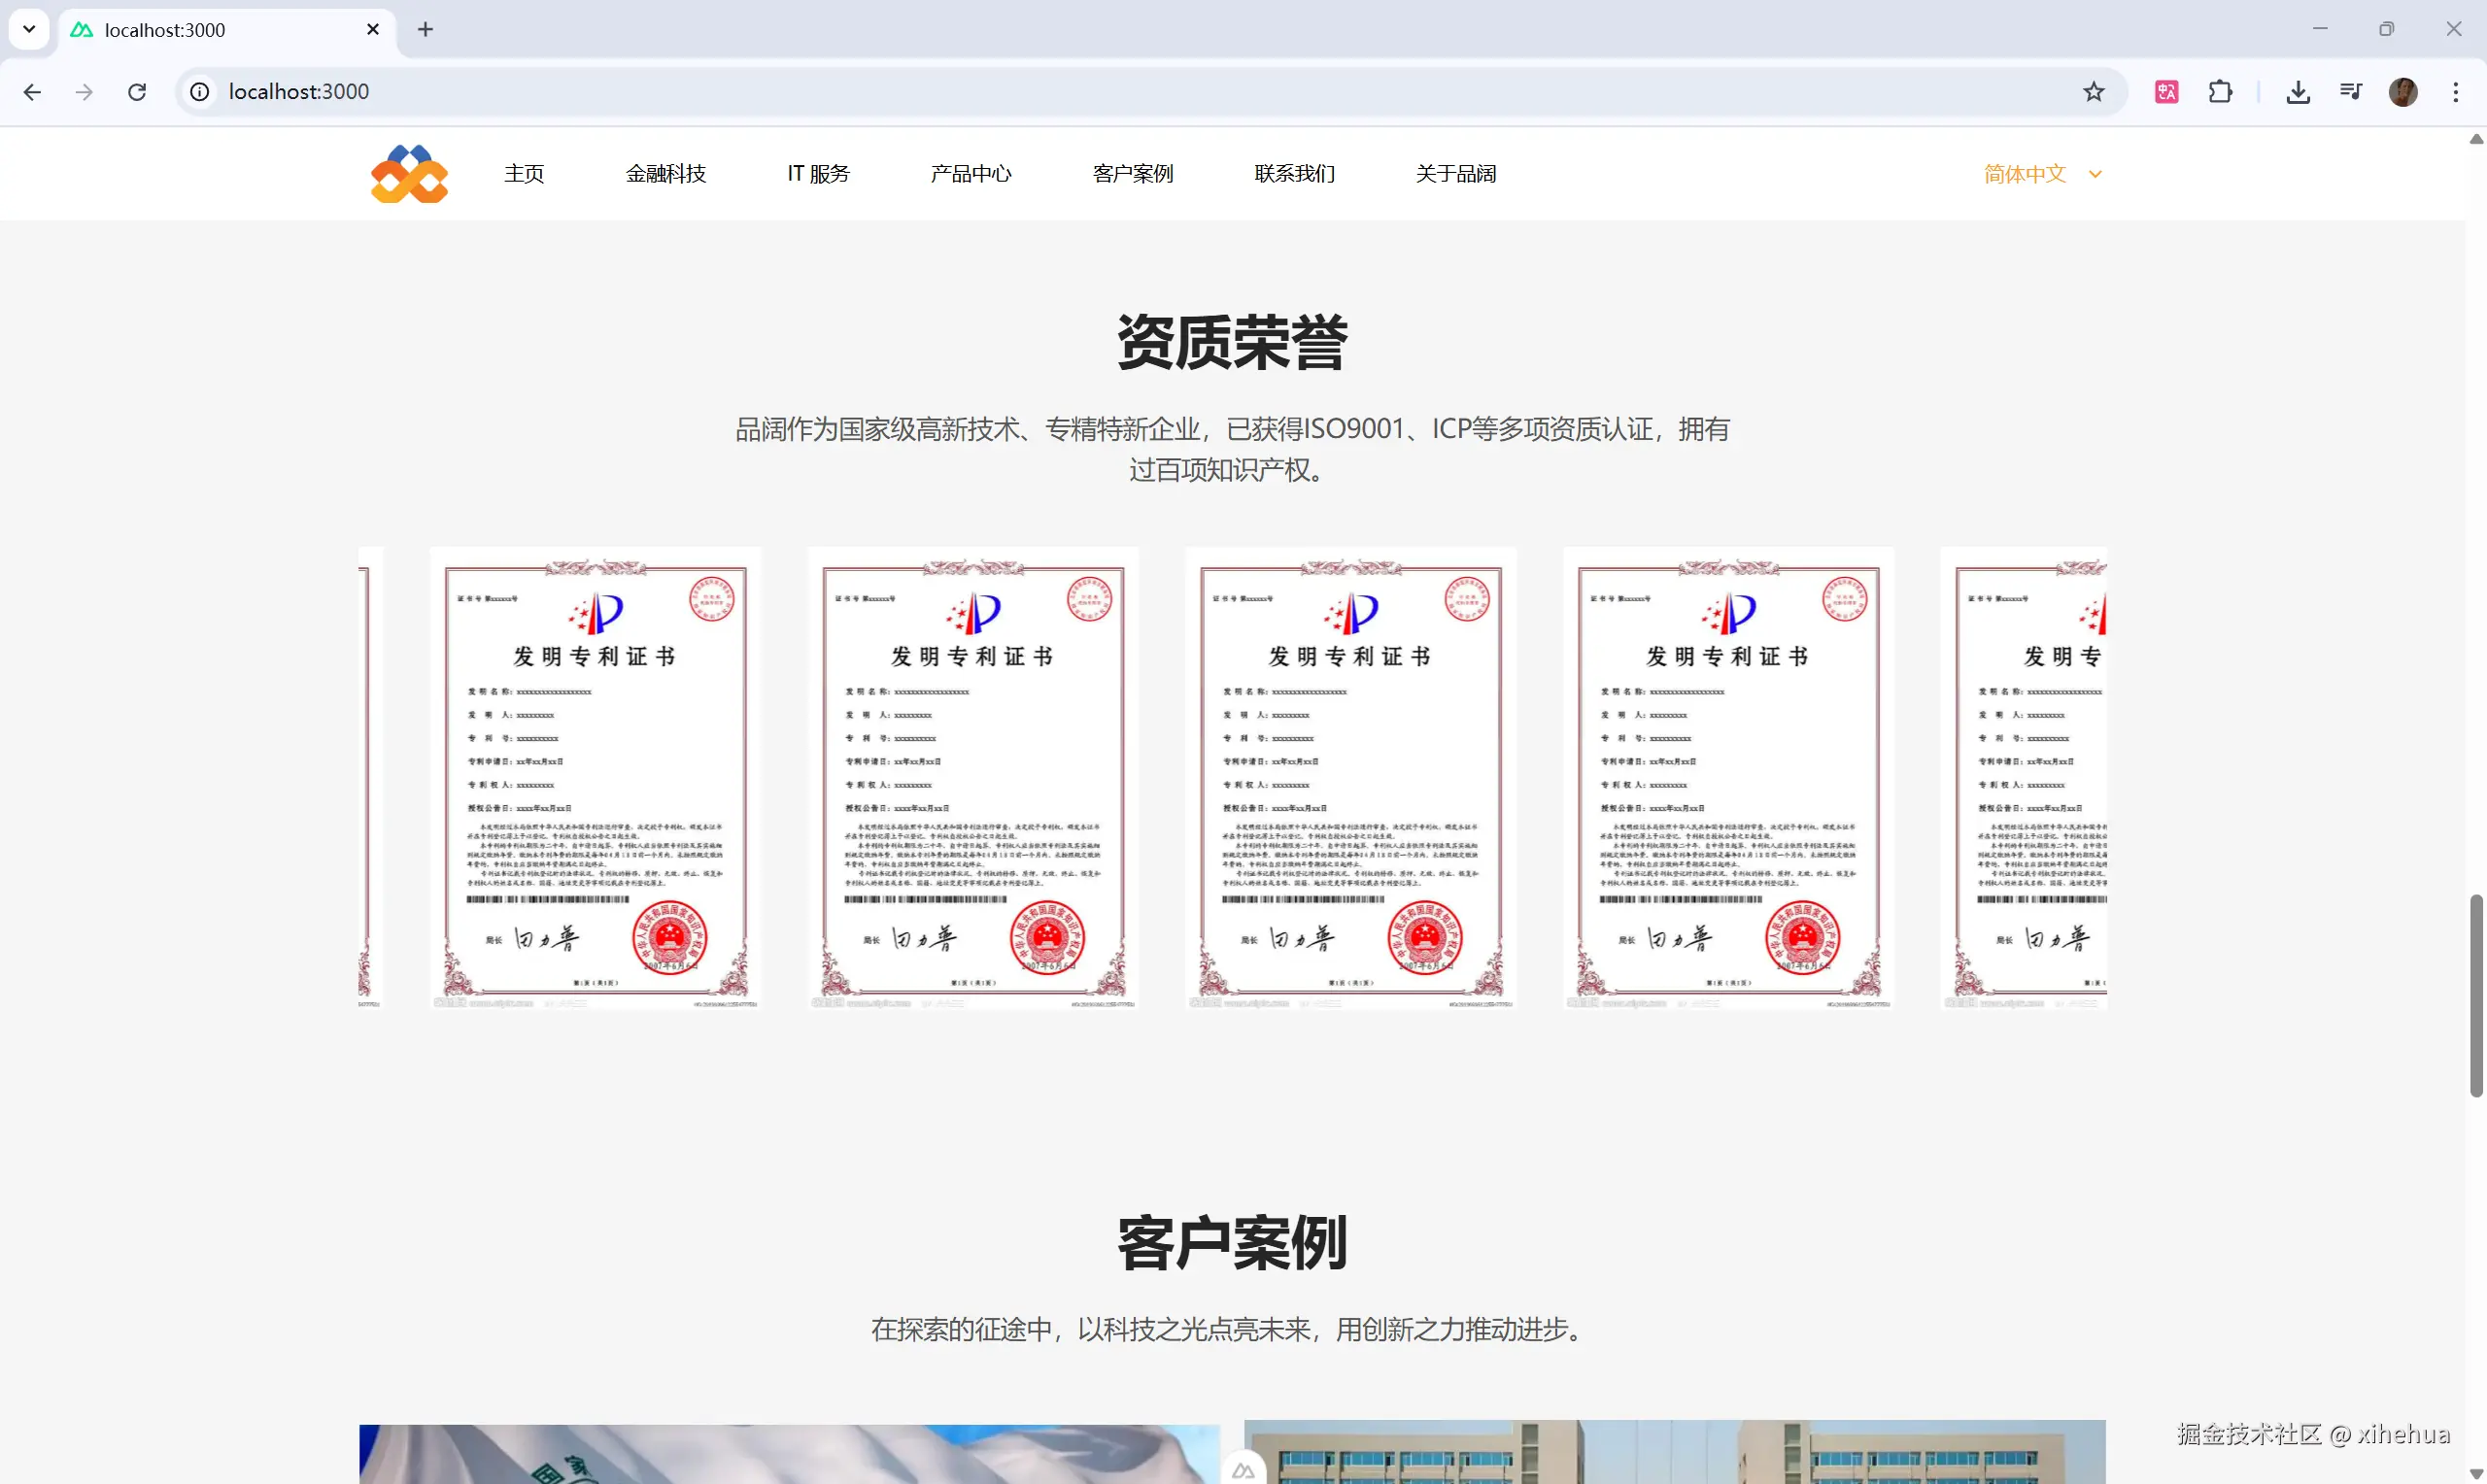The height and width of the screenshot is (1484, 2487).
Task: Bookmark this page with the star icon
Action: pos(2093,92)
